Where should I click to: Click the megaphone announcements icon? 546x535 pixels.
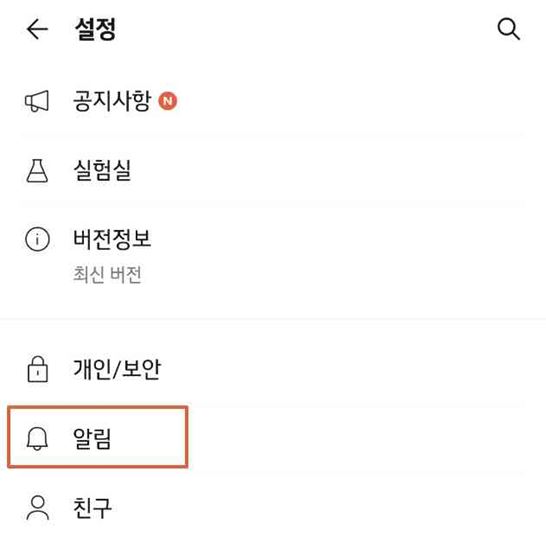[x=37, y=101]
